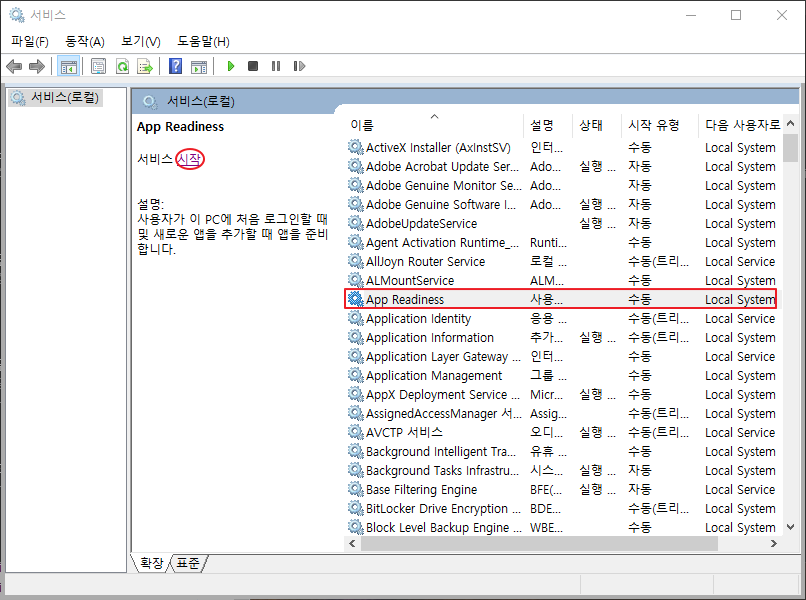Toggle the console tree pane icon
The width and height of the screenshot is (806, 600).
pos(68,66)
